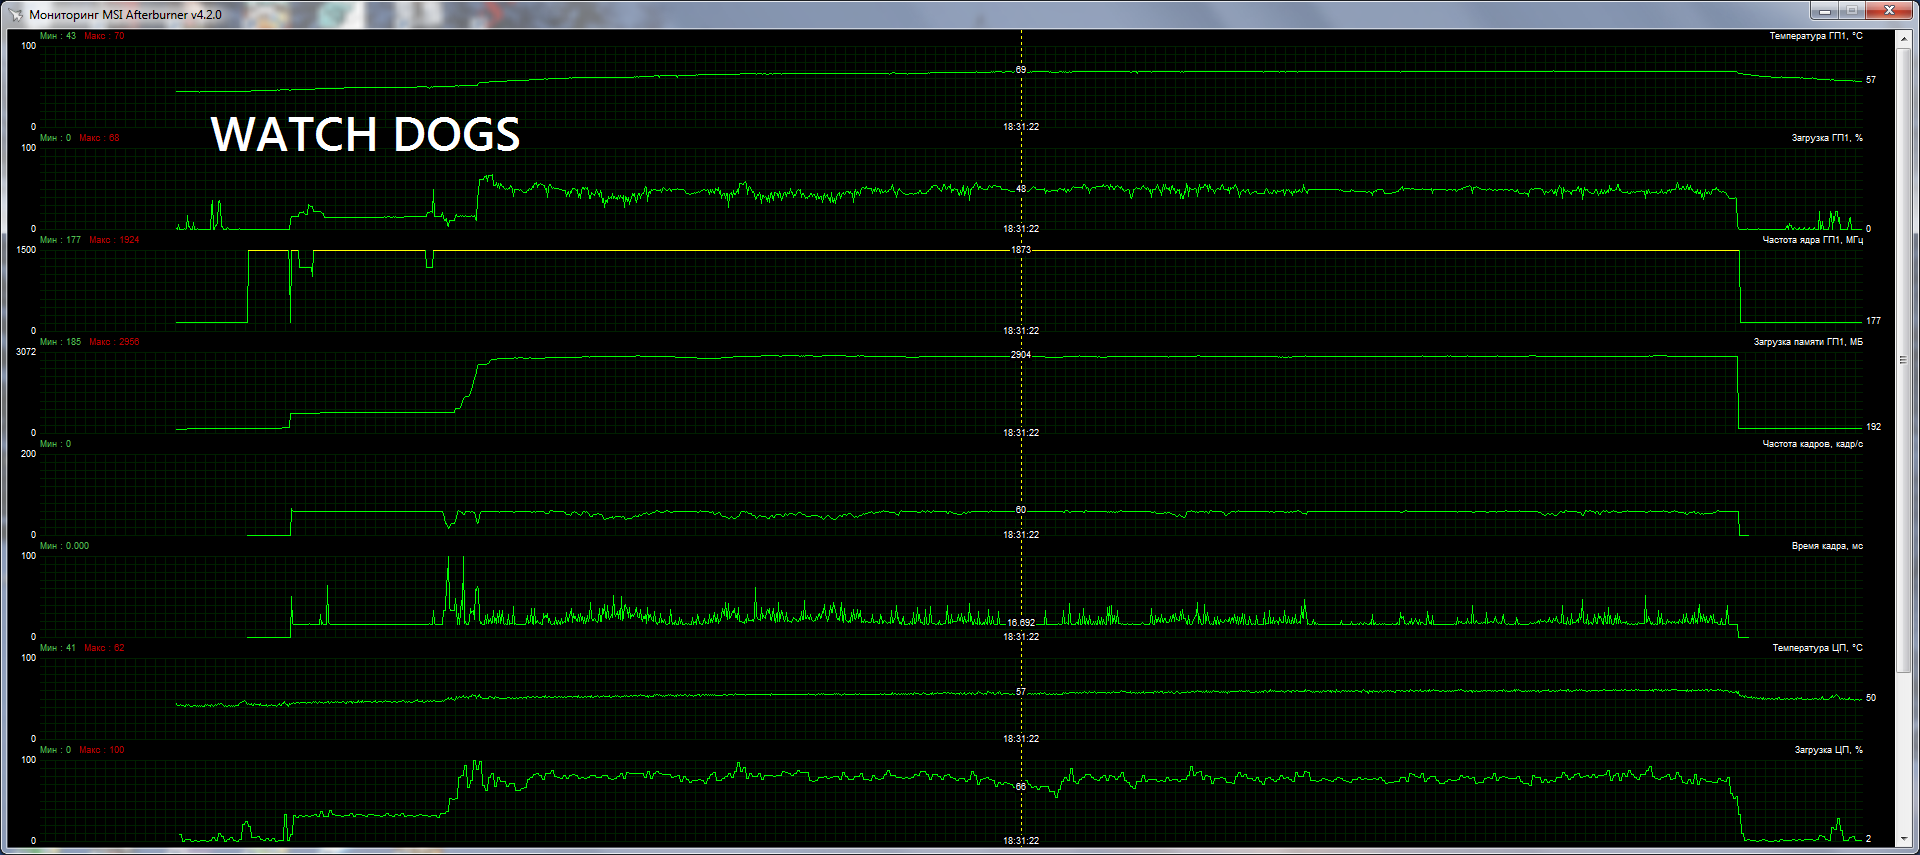Click the 200 axis label on the framerate graph
This screenshot has height=855, width=1920.
pyautogui.click(x=28, y=454)
